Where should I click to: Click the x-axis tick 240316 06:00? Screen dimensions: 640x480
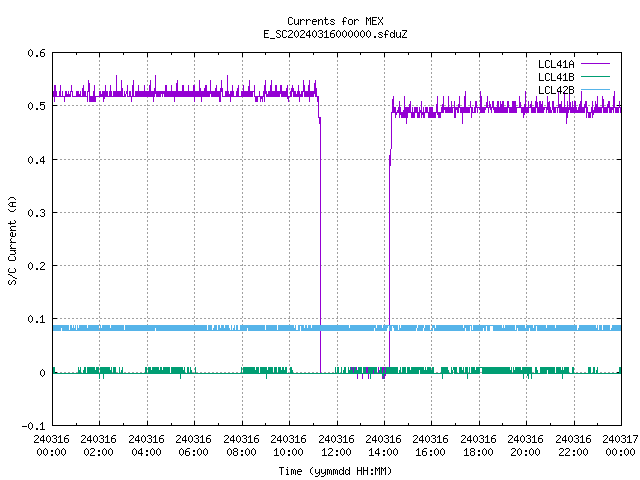coord(193,445)
